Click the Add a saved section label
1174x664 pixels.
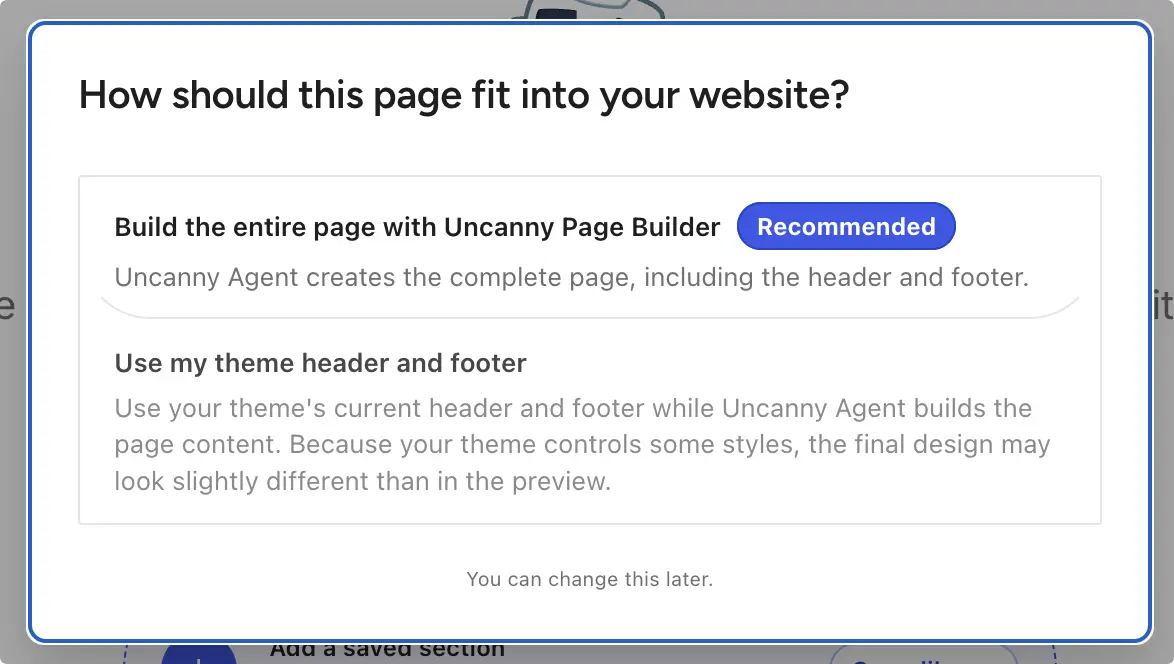tap(387, 650)
